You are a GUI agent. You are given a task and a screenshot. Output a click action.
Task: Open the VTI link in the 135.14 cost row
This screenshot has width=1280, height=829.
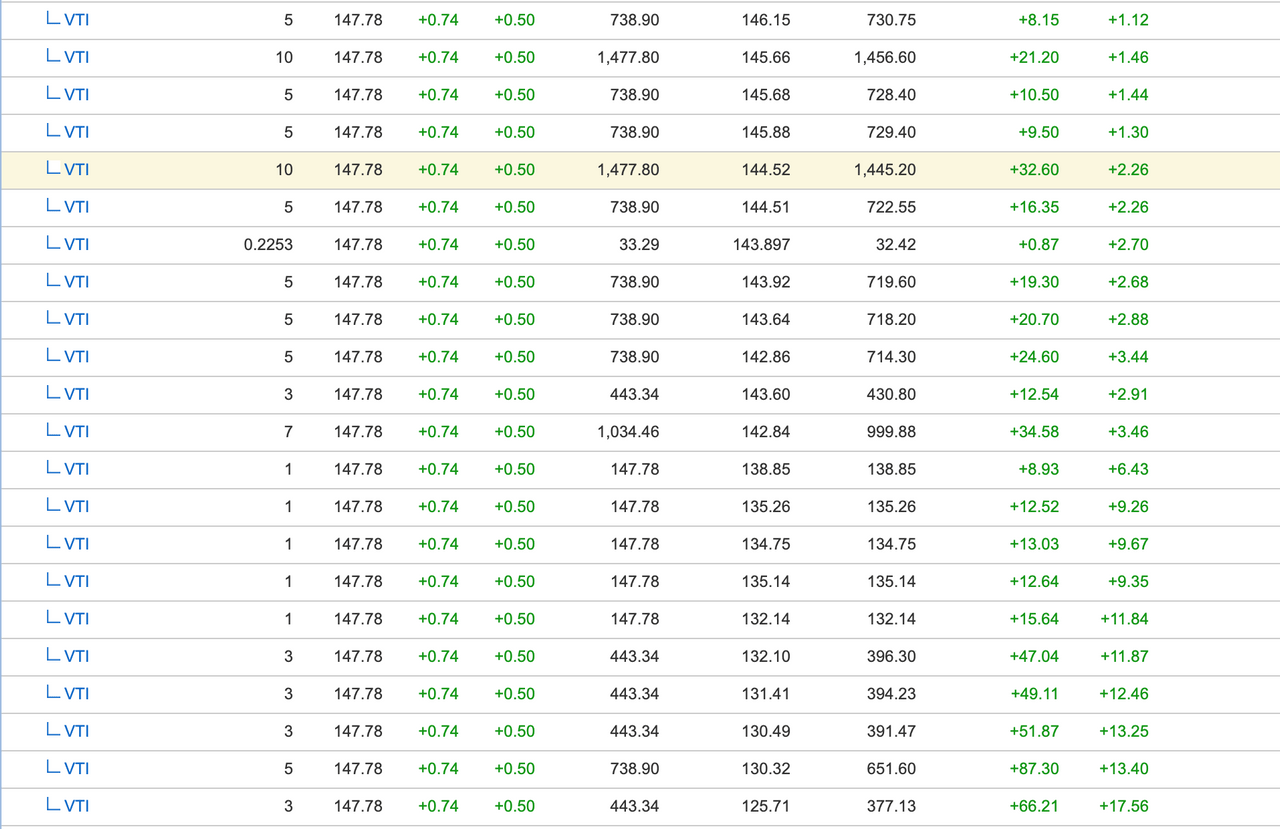76,581
